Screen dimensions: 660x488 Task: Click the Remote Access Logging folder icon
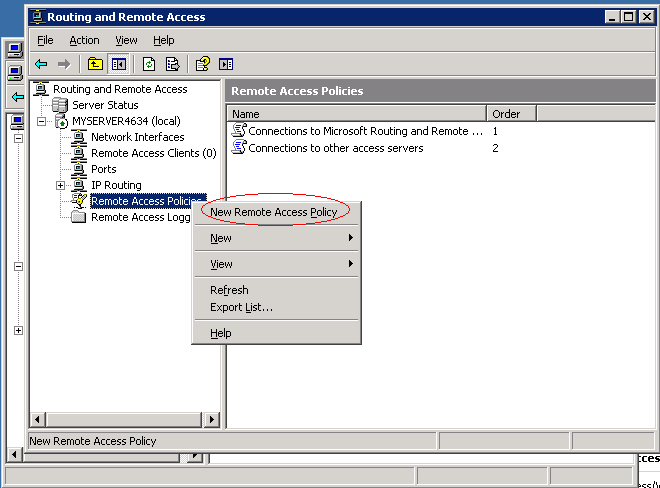tap(79, 217)
